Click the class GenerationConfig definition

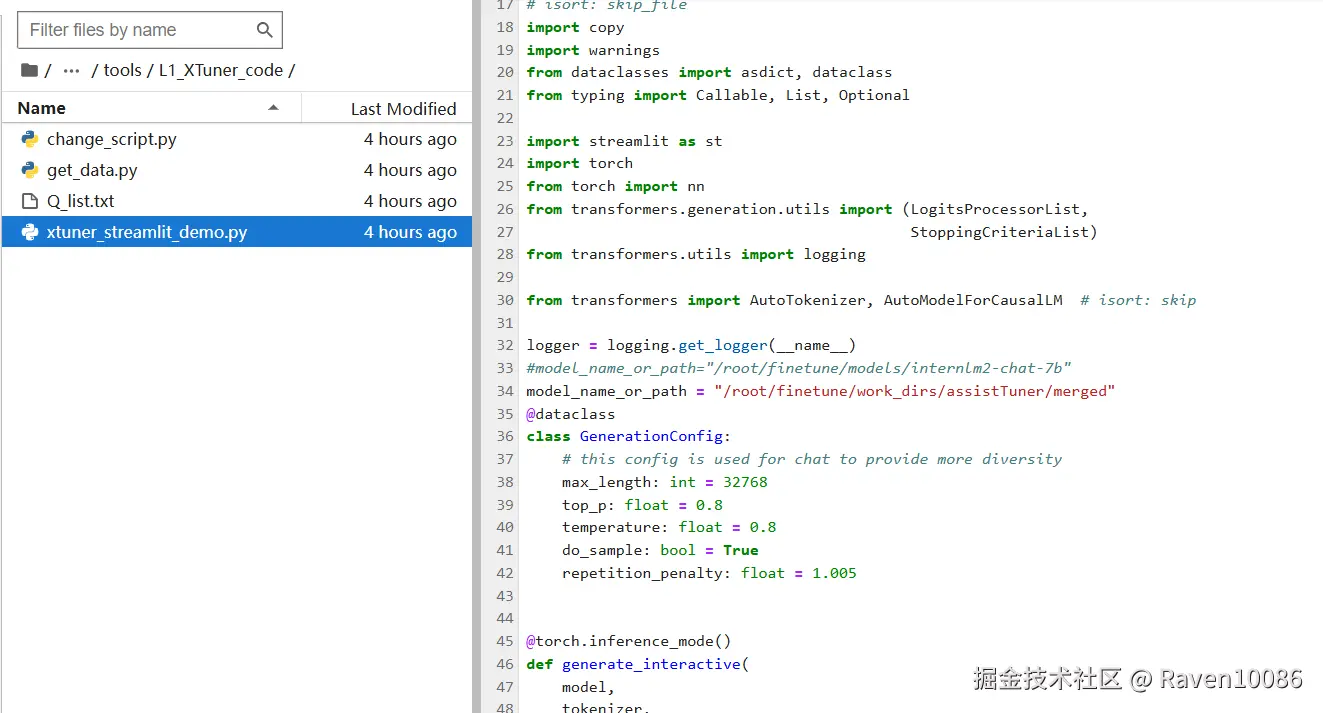629,436
